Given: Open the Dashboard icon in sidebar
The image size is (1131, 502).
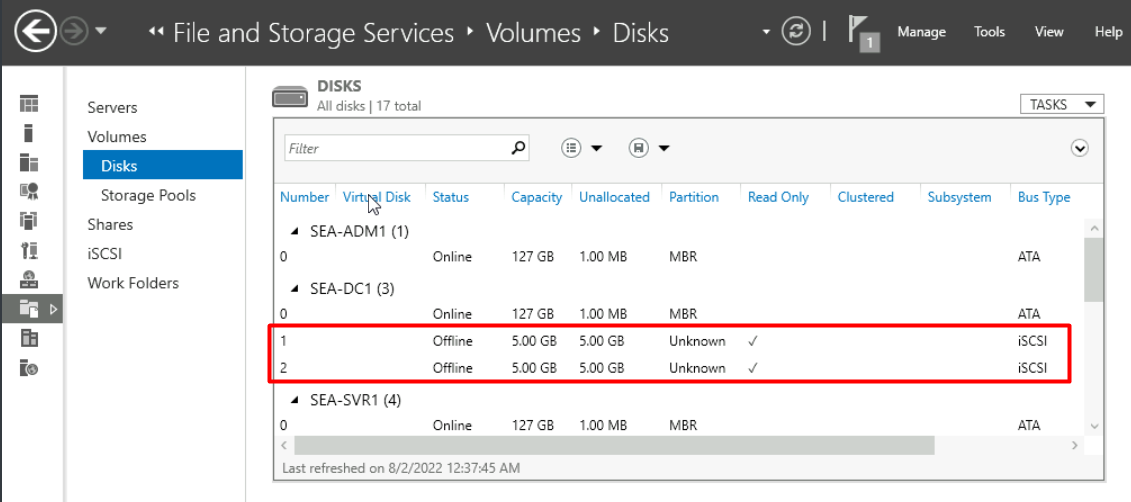Looking at the screenshot, I should (29, 104).
